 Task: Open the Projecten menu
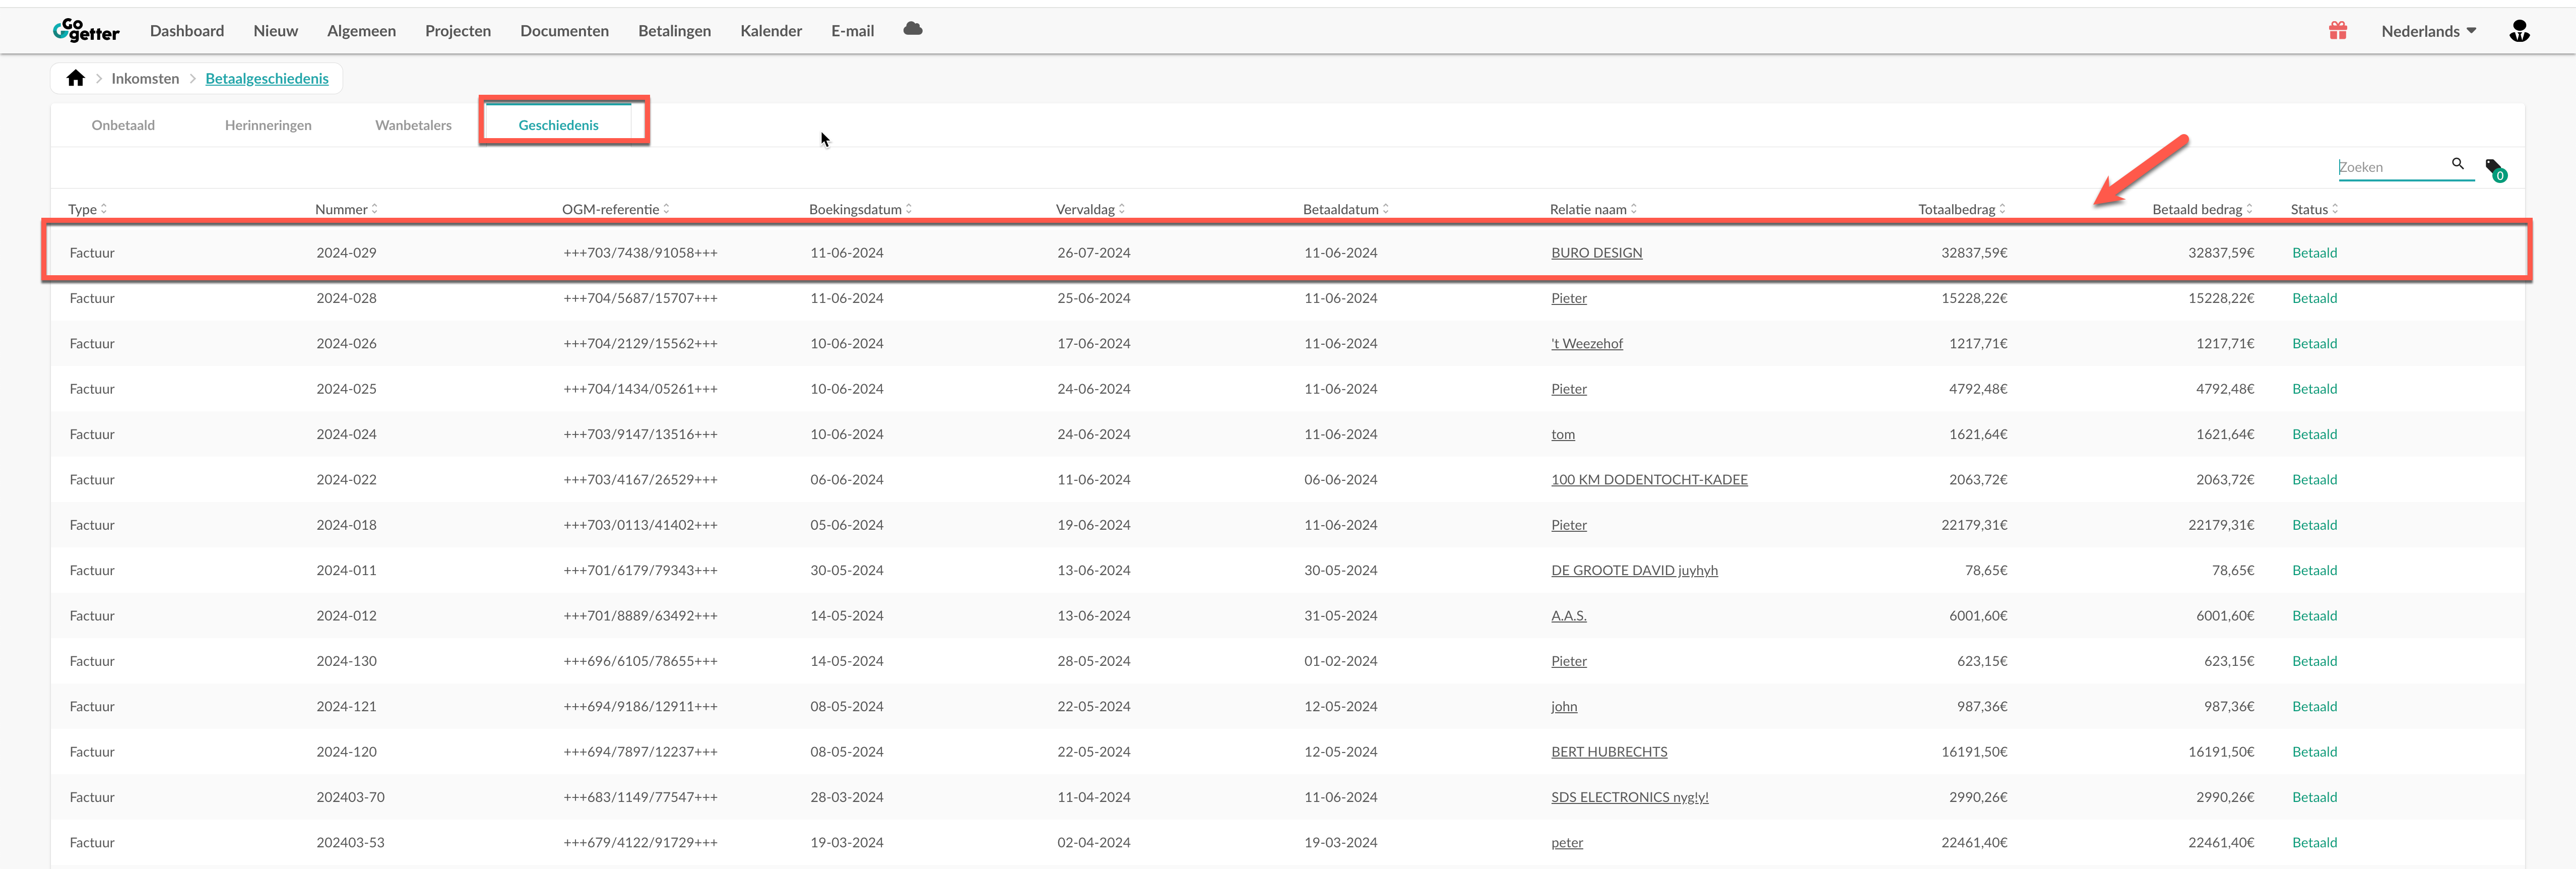(x=458, y=31)
